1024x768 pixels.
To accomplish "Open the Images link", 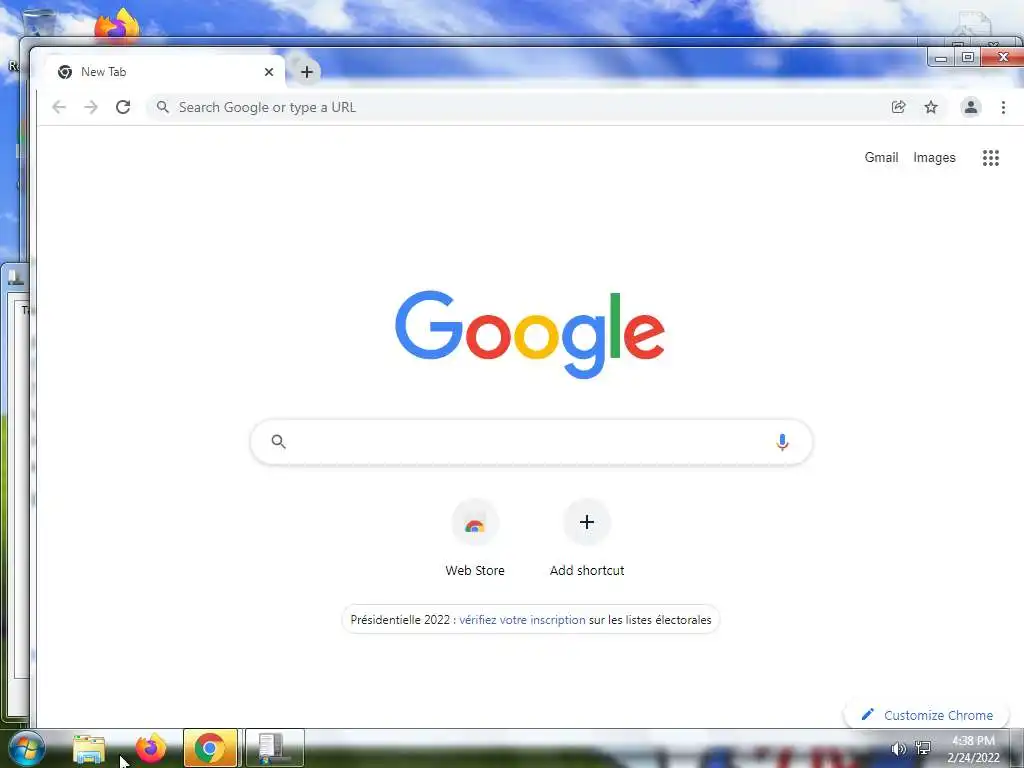I will tap(934, 157).
